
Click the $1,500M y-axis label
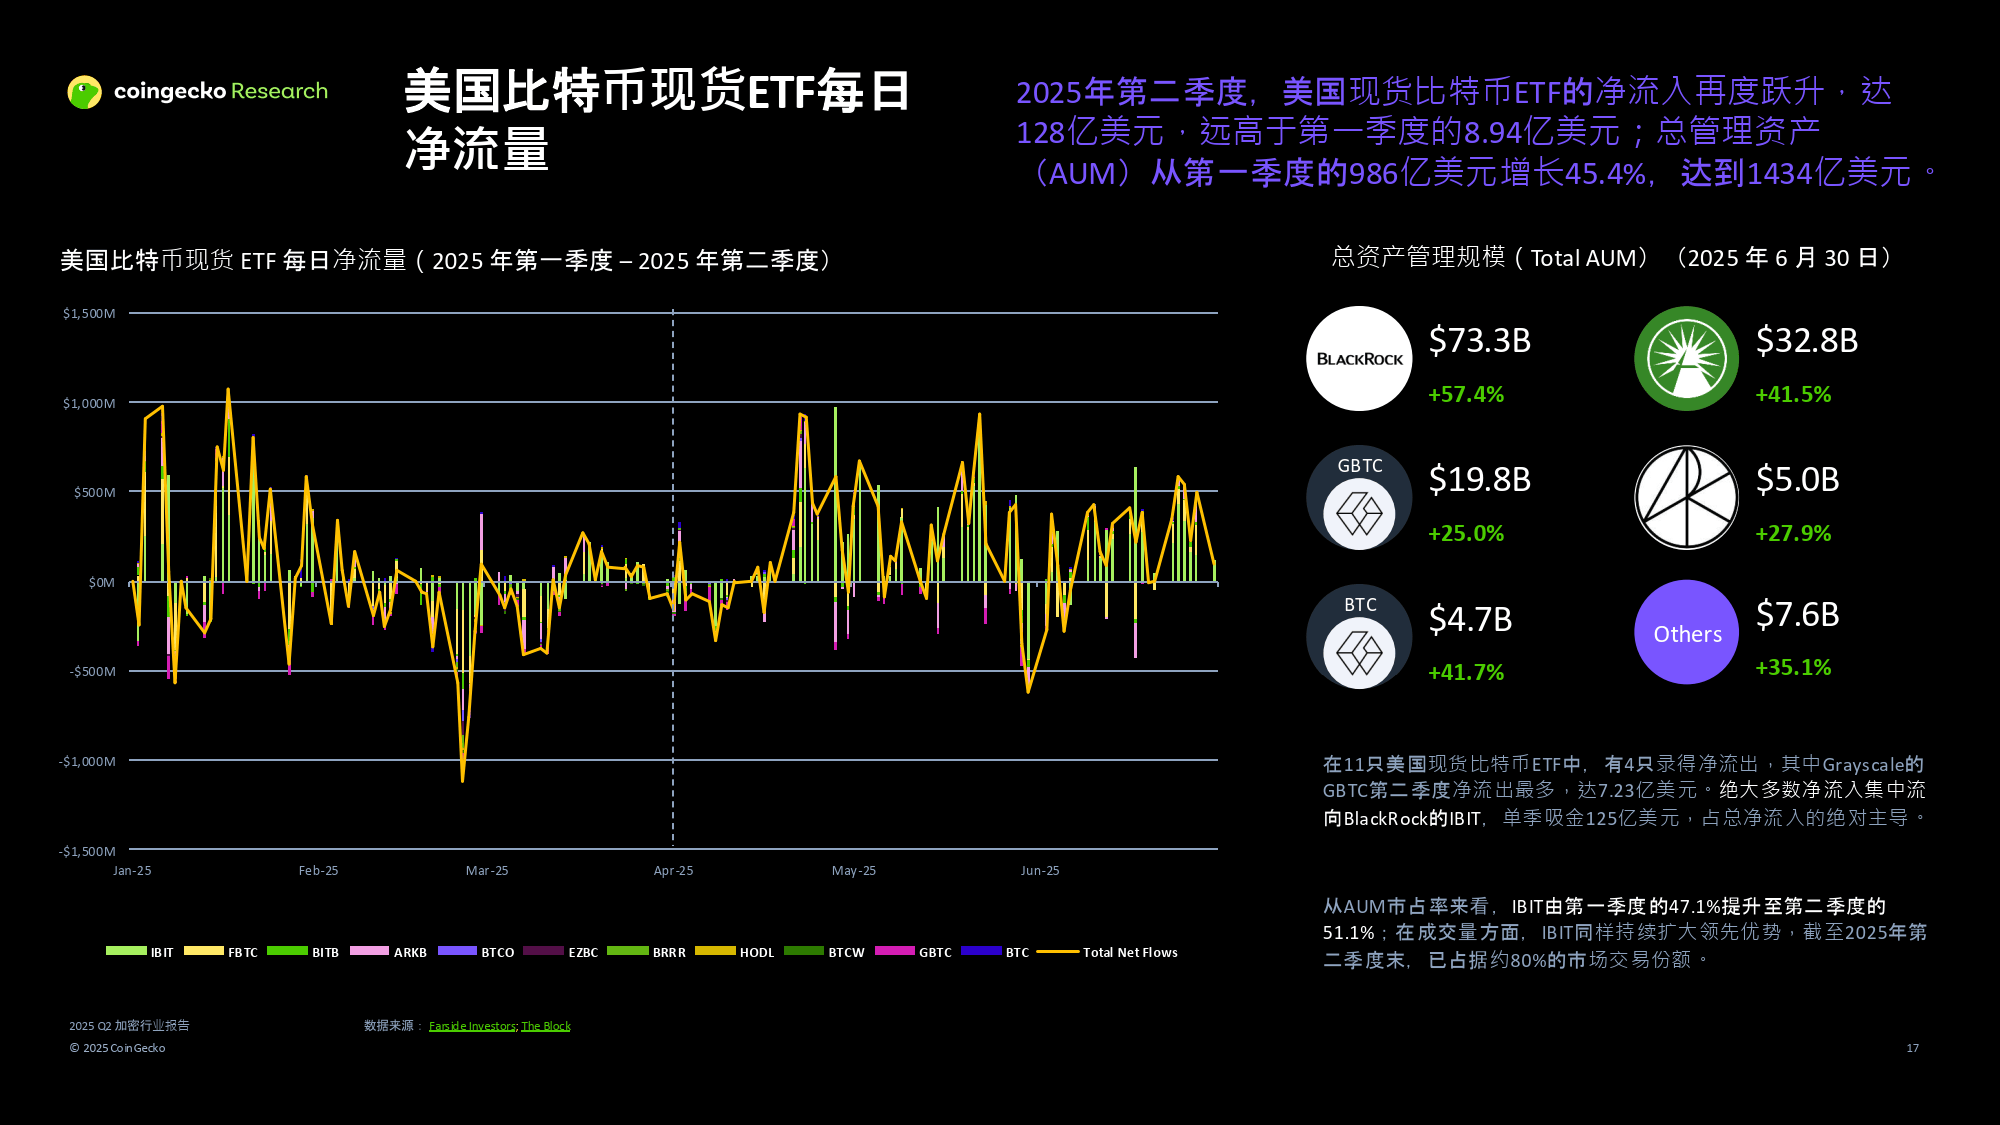coord(89,314)
